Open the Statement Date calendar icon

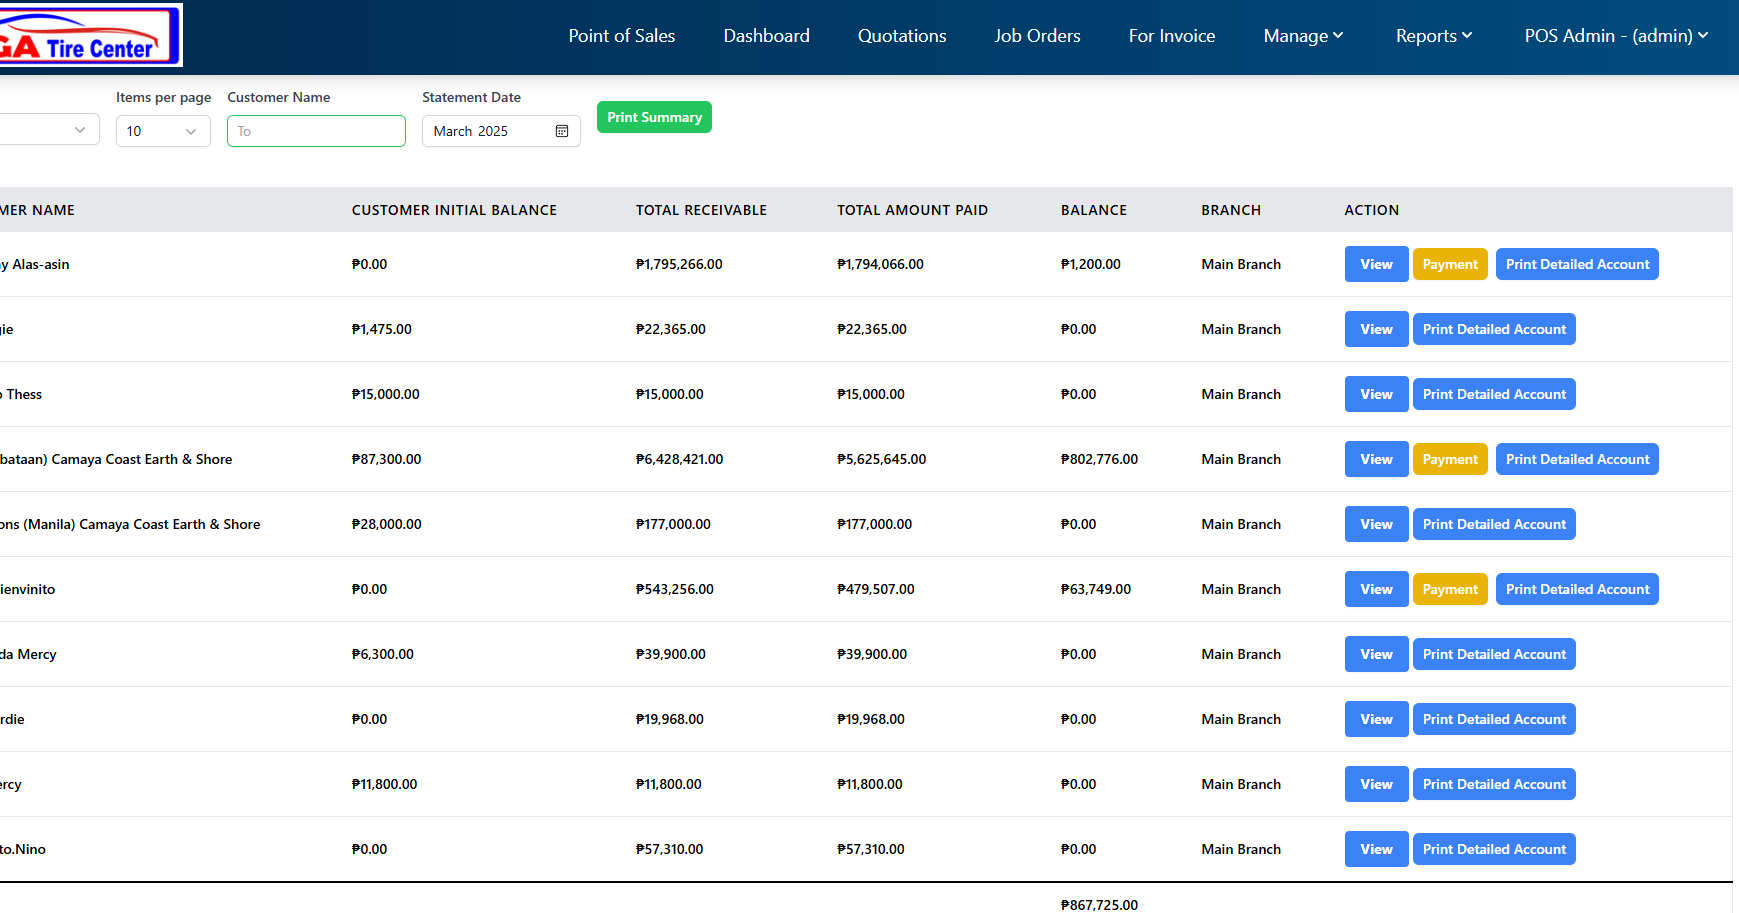[562, 131]
